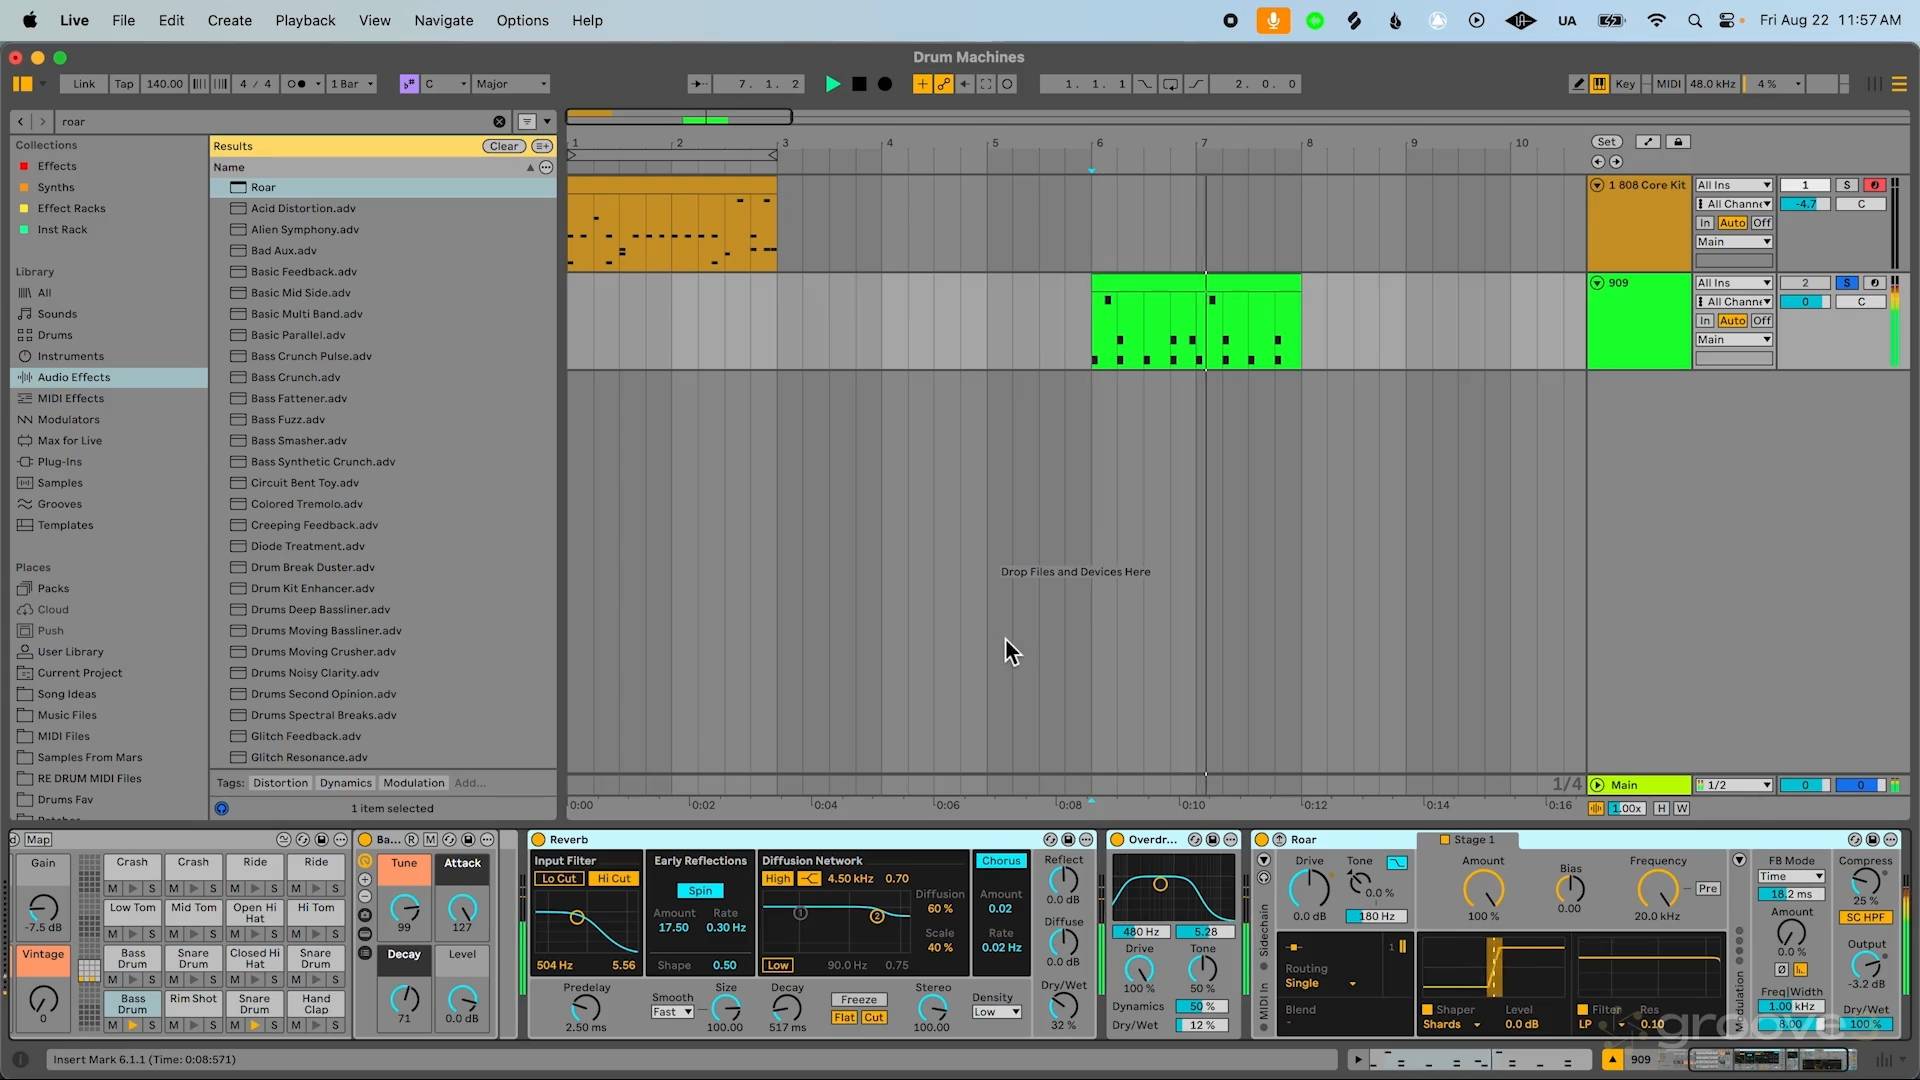Toggle the Metronome button

coord(297,84)
